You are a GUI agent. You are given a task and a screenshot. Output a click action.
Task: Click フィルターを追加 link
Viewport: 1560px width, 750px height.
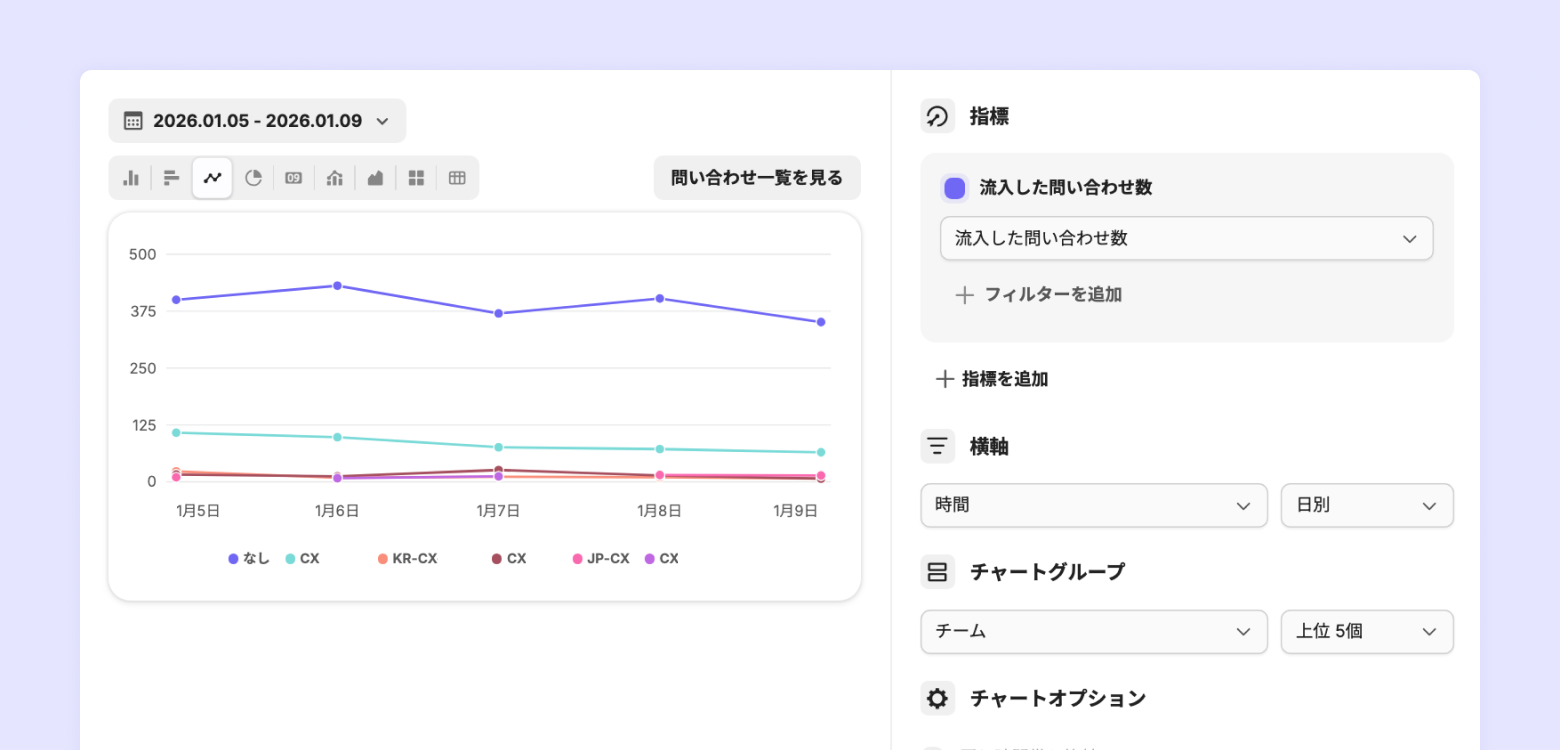(x=1039, y=295)
